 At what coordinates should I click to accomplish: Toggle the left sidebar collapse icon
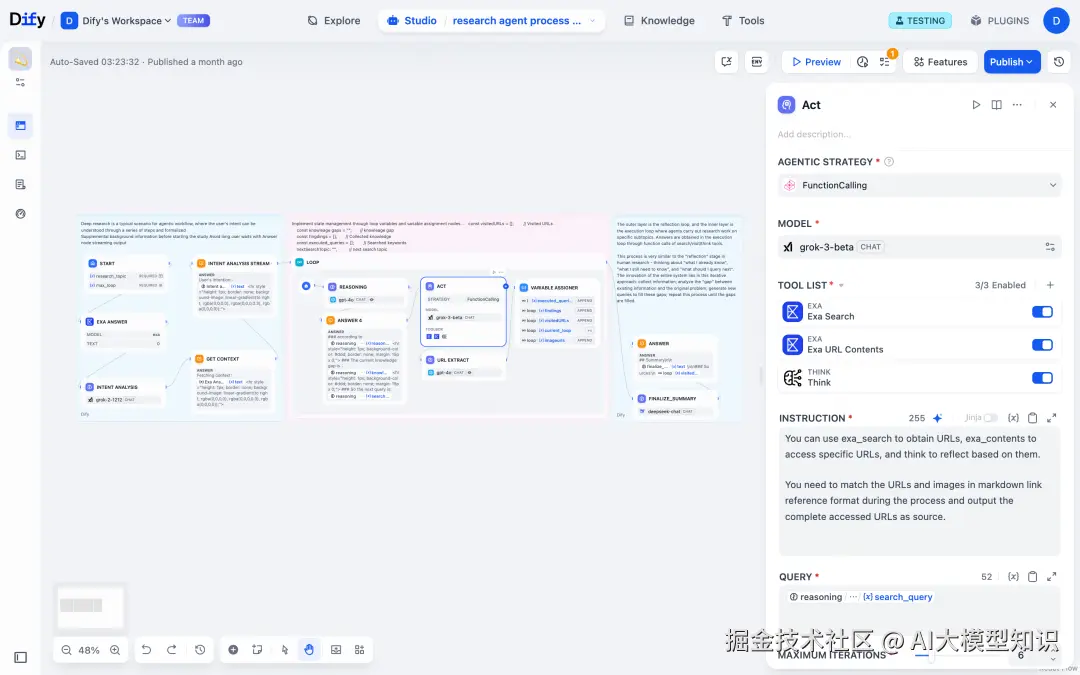pyautogui.click(x=21, y=658)
